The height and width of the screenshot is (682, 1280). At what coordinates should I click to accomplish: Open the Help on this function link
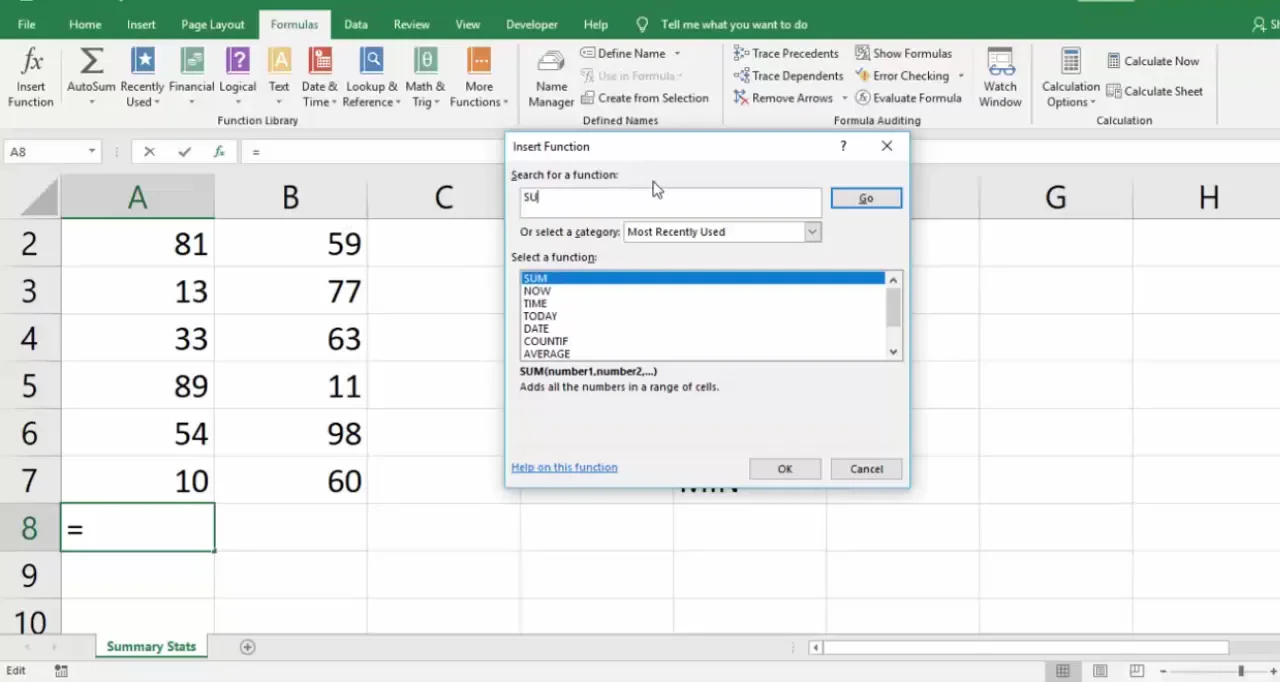[x=564, y=467]
